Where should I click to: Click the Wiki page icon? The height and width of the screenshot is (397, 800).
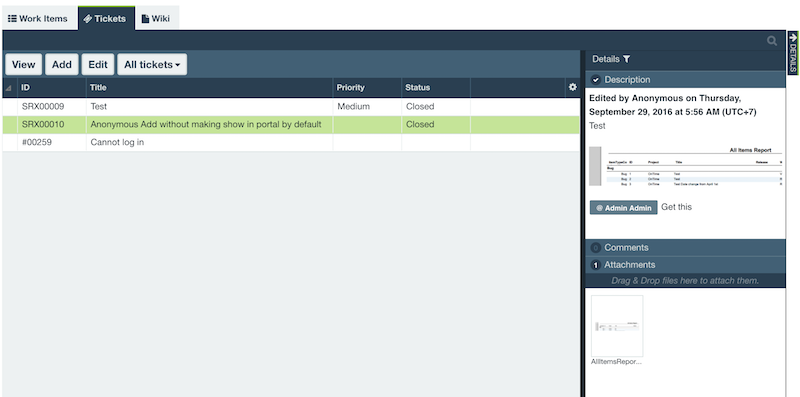coord(145,18)
